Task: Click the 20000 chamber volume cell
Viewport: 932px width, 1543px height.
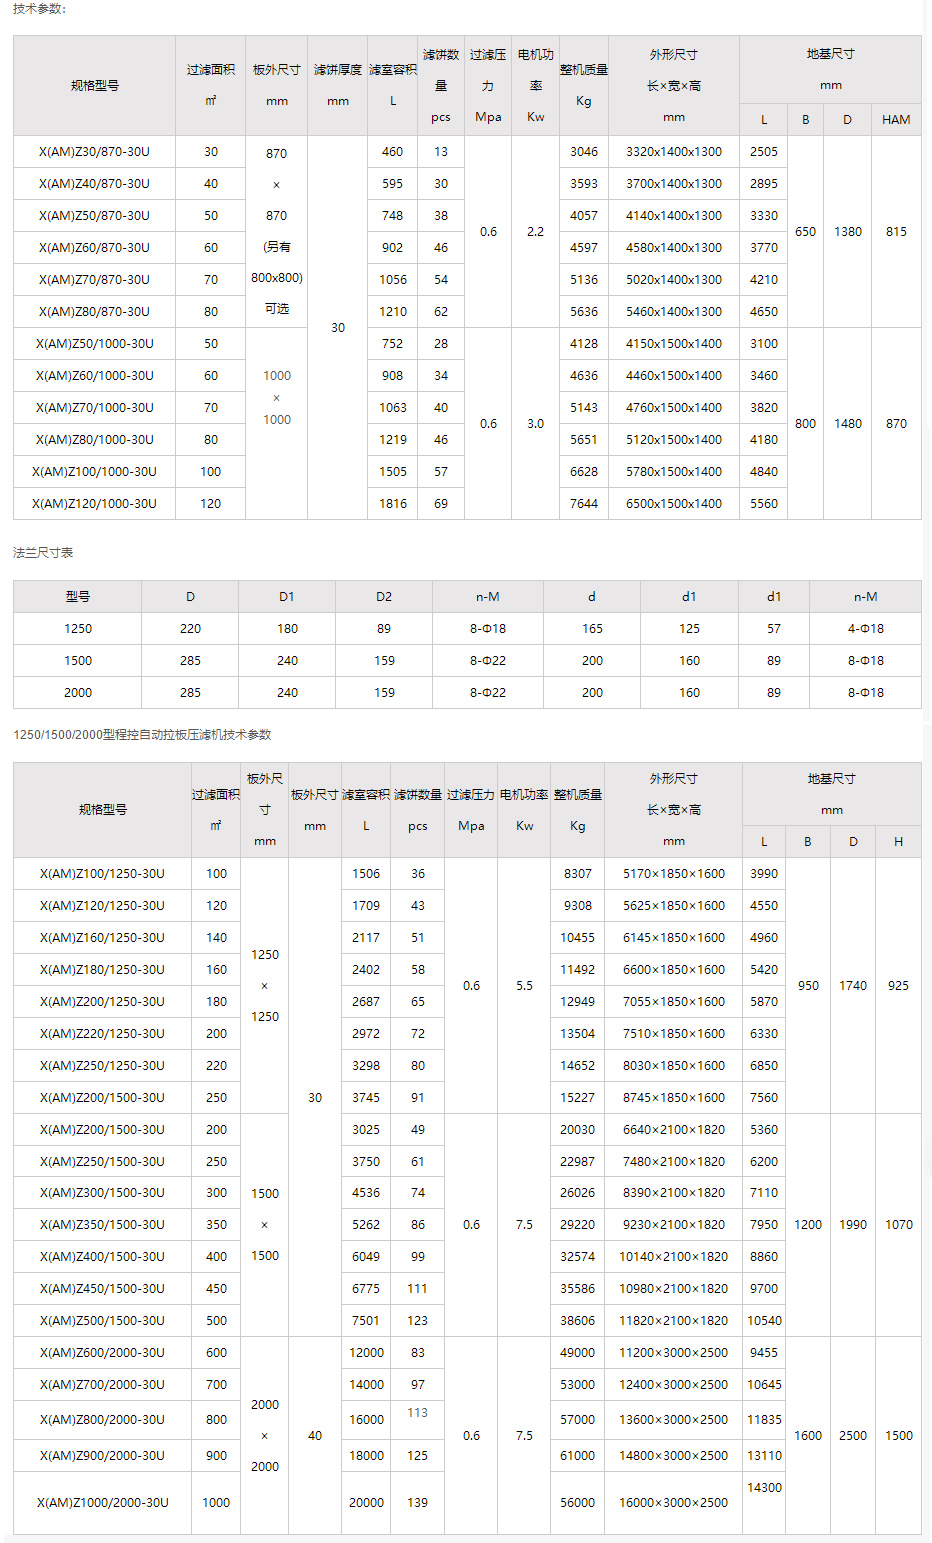Action: click(366, 1502)
